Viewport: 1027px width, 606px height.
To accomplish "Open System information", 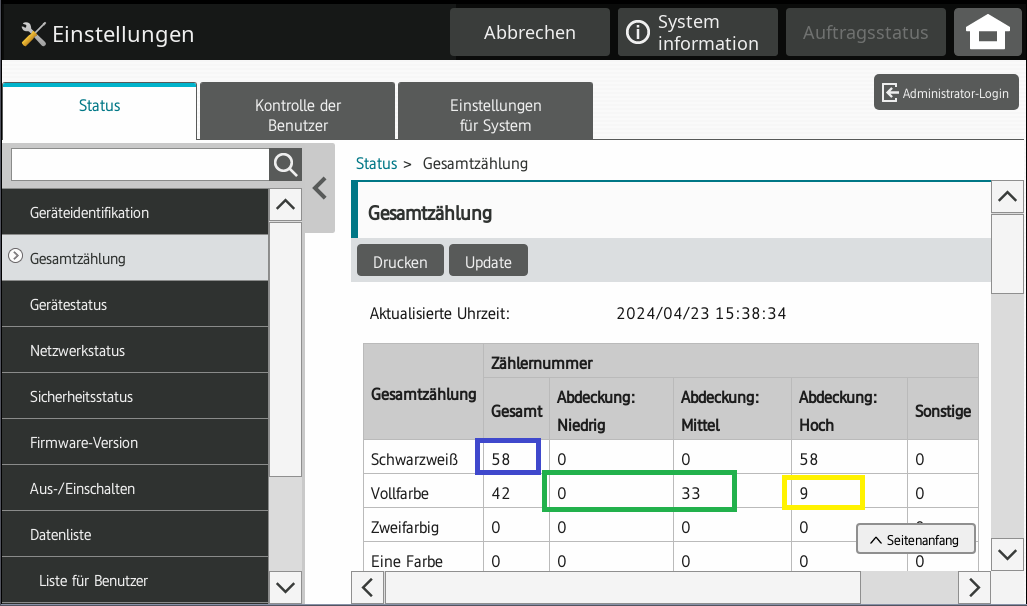I will pyautogui.click(x=697, y=33).
